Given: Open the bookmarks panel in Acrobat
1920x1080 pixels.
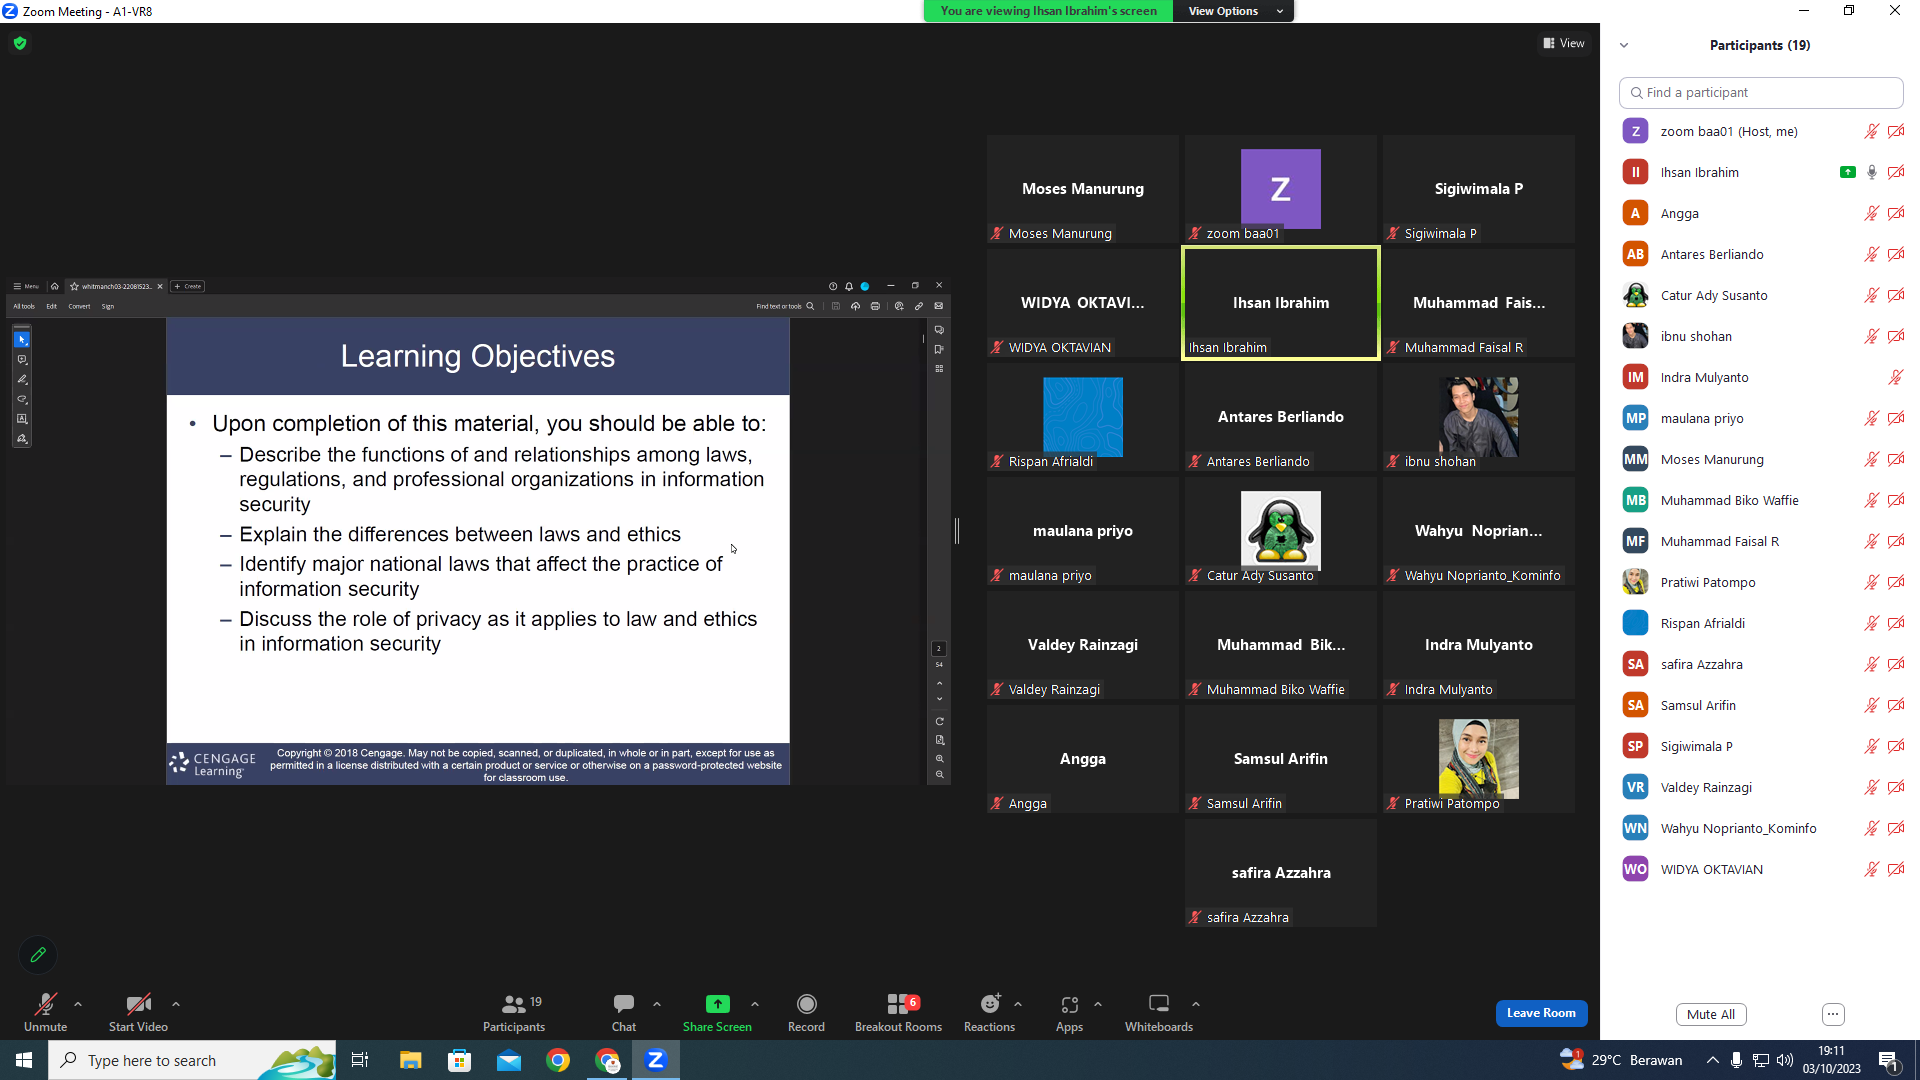Looking at the screenshot, I should pos(939,349).
